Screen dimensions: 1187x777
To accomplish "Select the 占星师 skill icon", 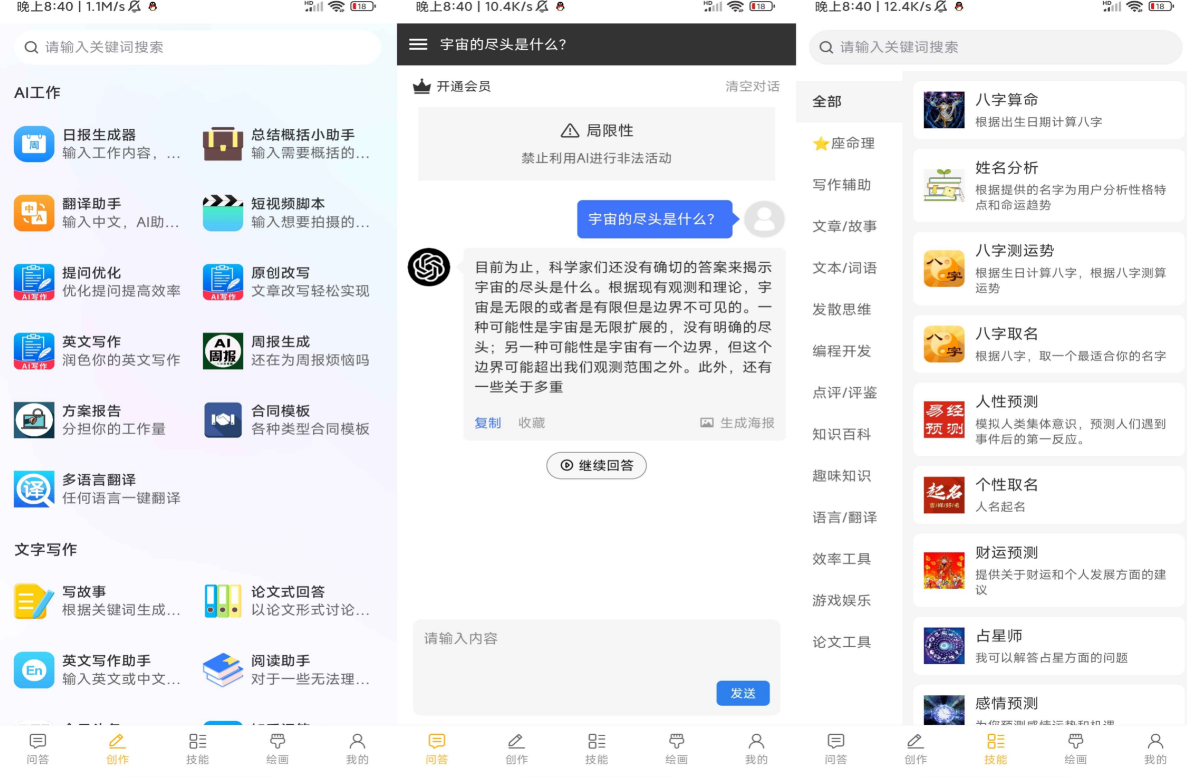I will tap(944, 646).
